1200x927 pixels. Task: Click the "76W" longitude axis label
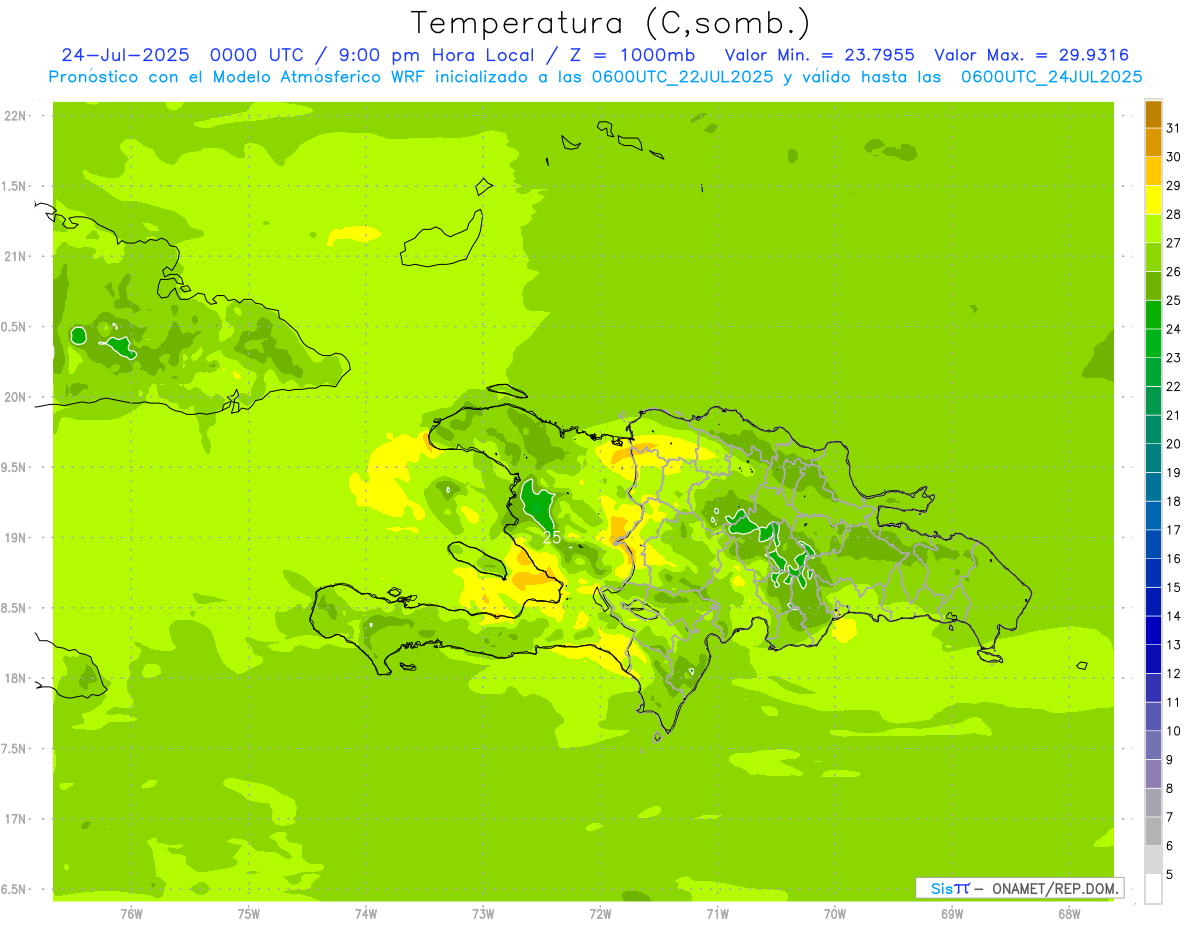[x=132, y=914]
